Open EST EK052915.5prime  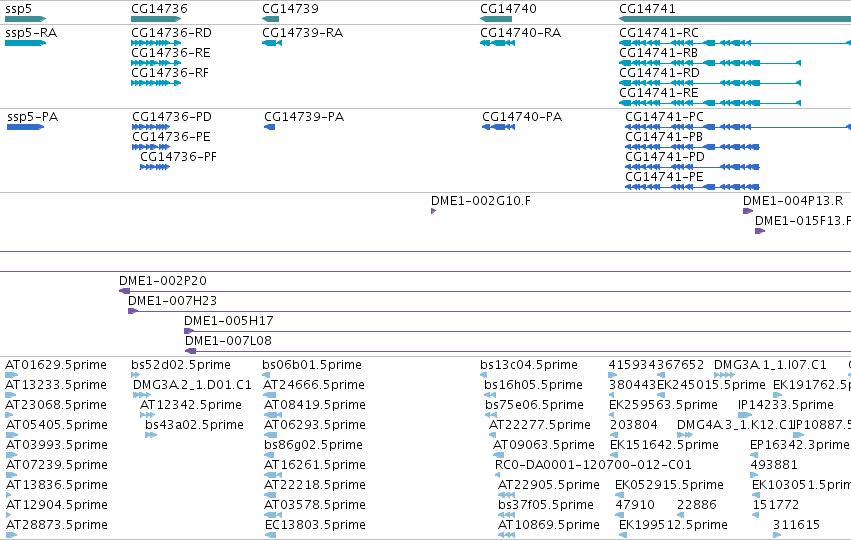click(x=669, y=485)
